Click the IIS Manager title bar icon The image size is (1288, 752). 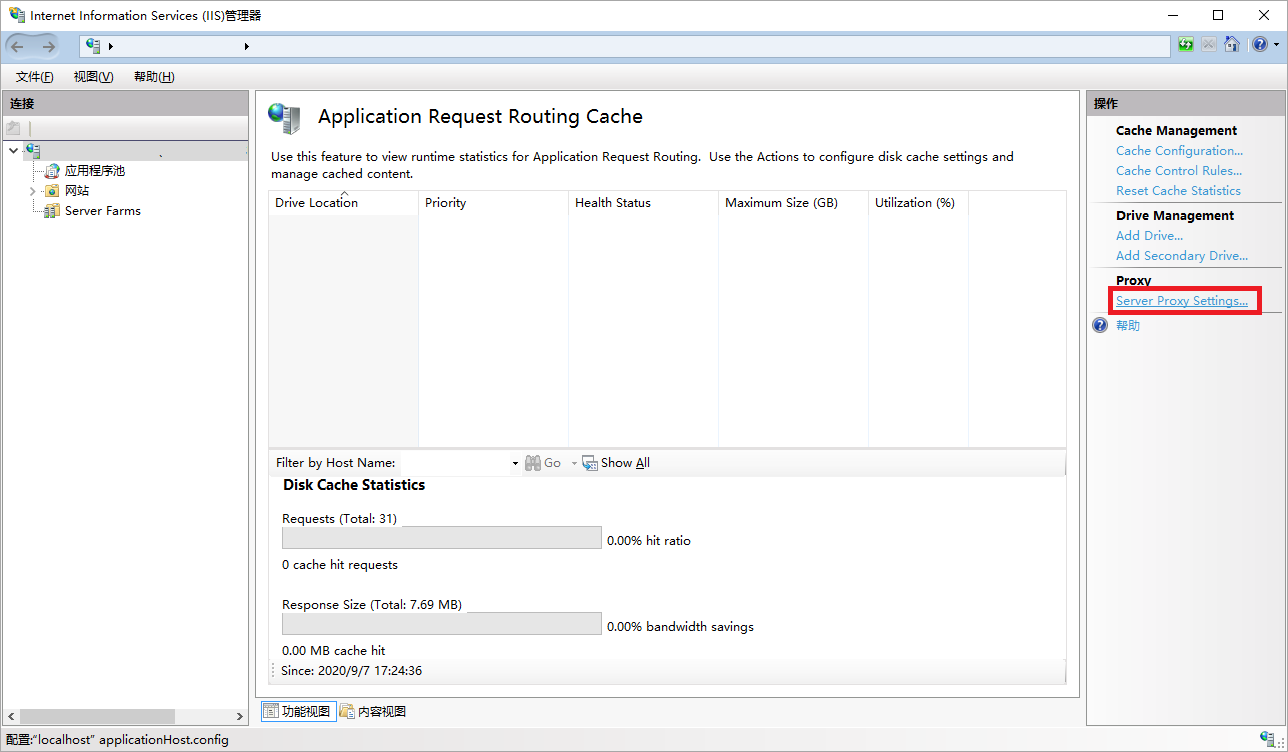[17, 15]
